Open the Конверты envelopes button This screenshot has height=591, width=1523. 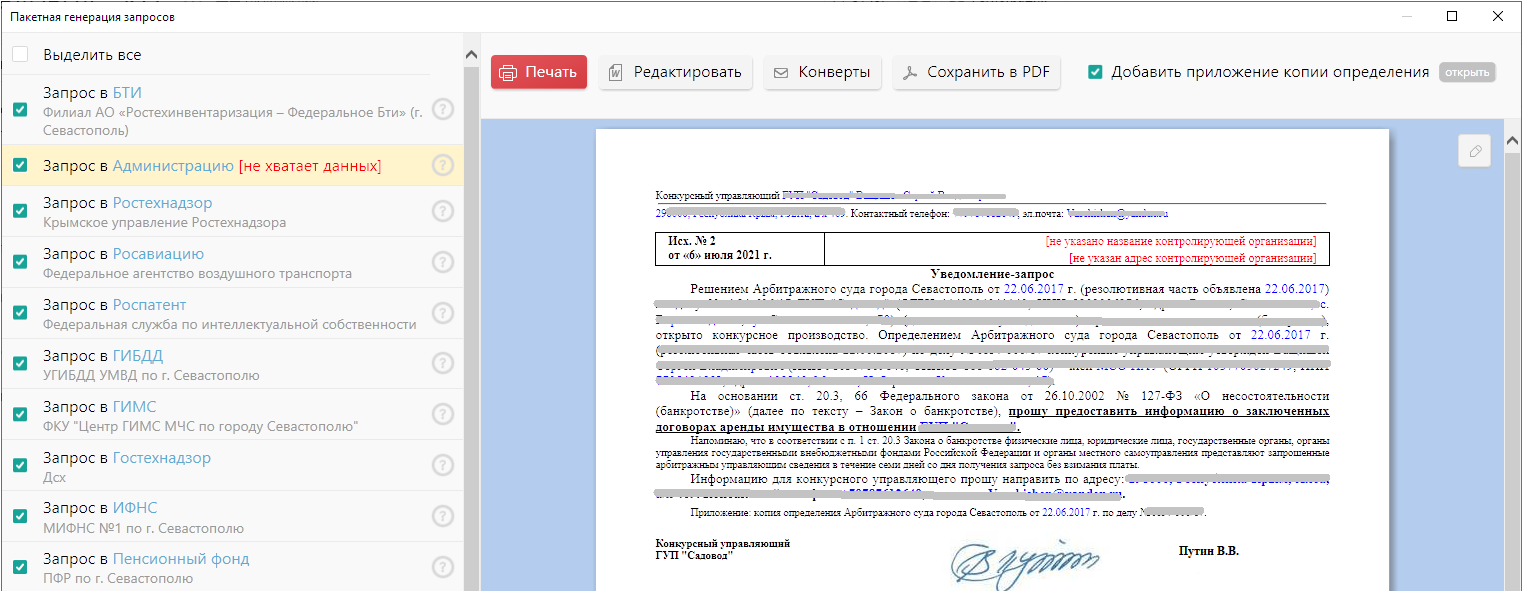click(x=822, y=72)
